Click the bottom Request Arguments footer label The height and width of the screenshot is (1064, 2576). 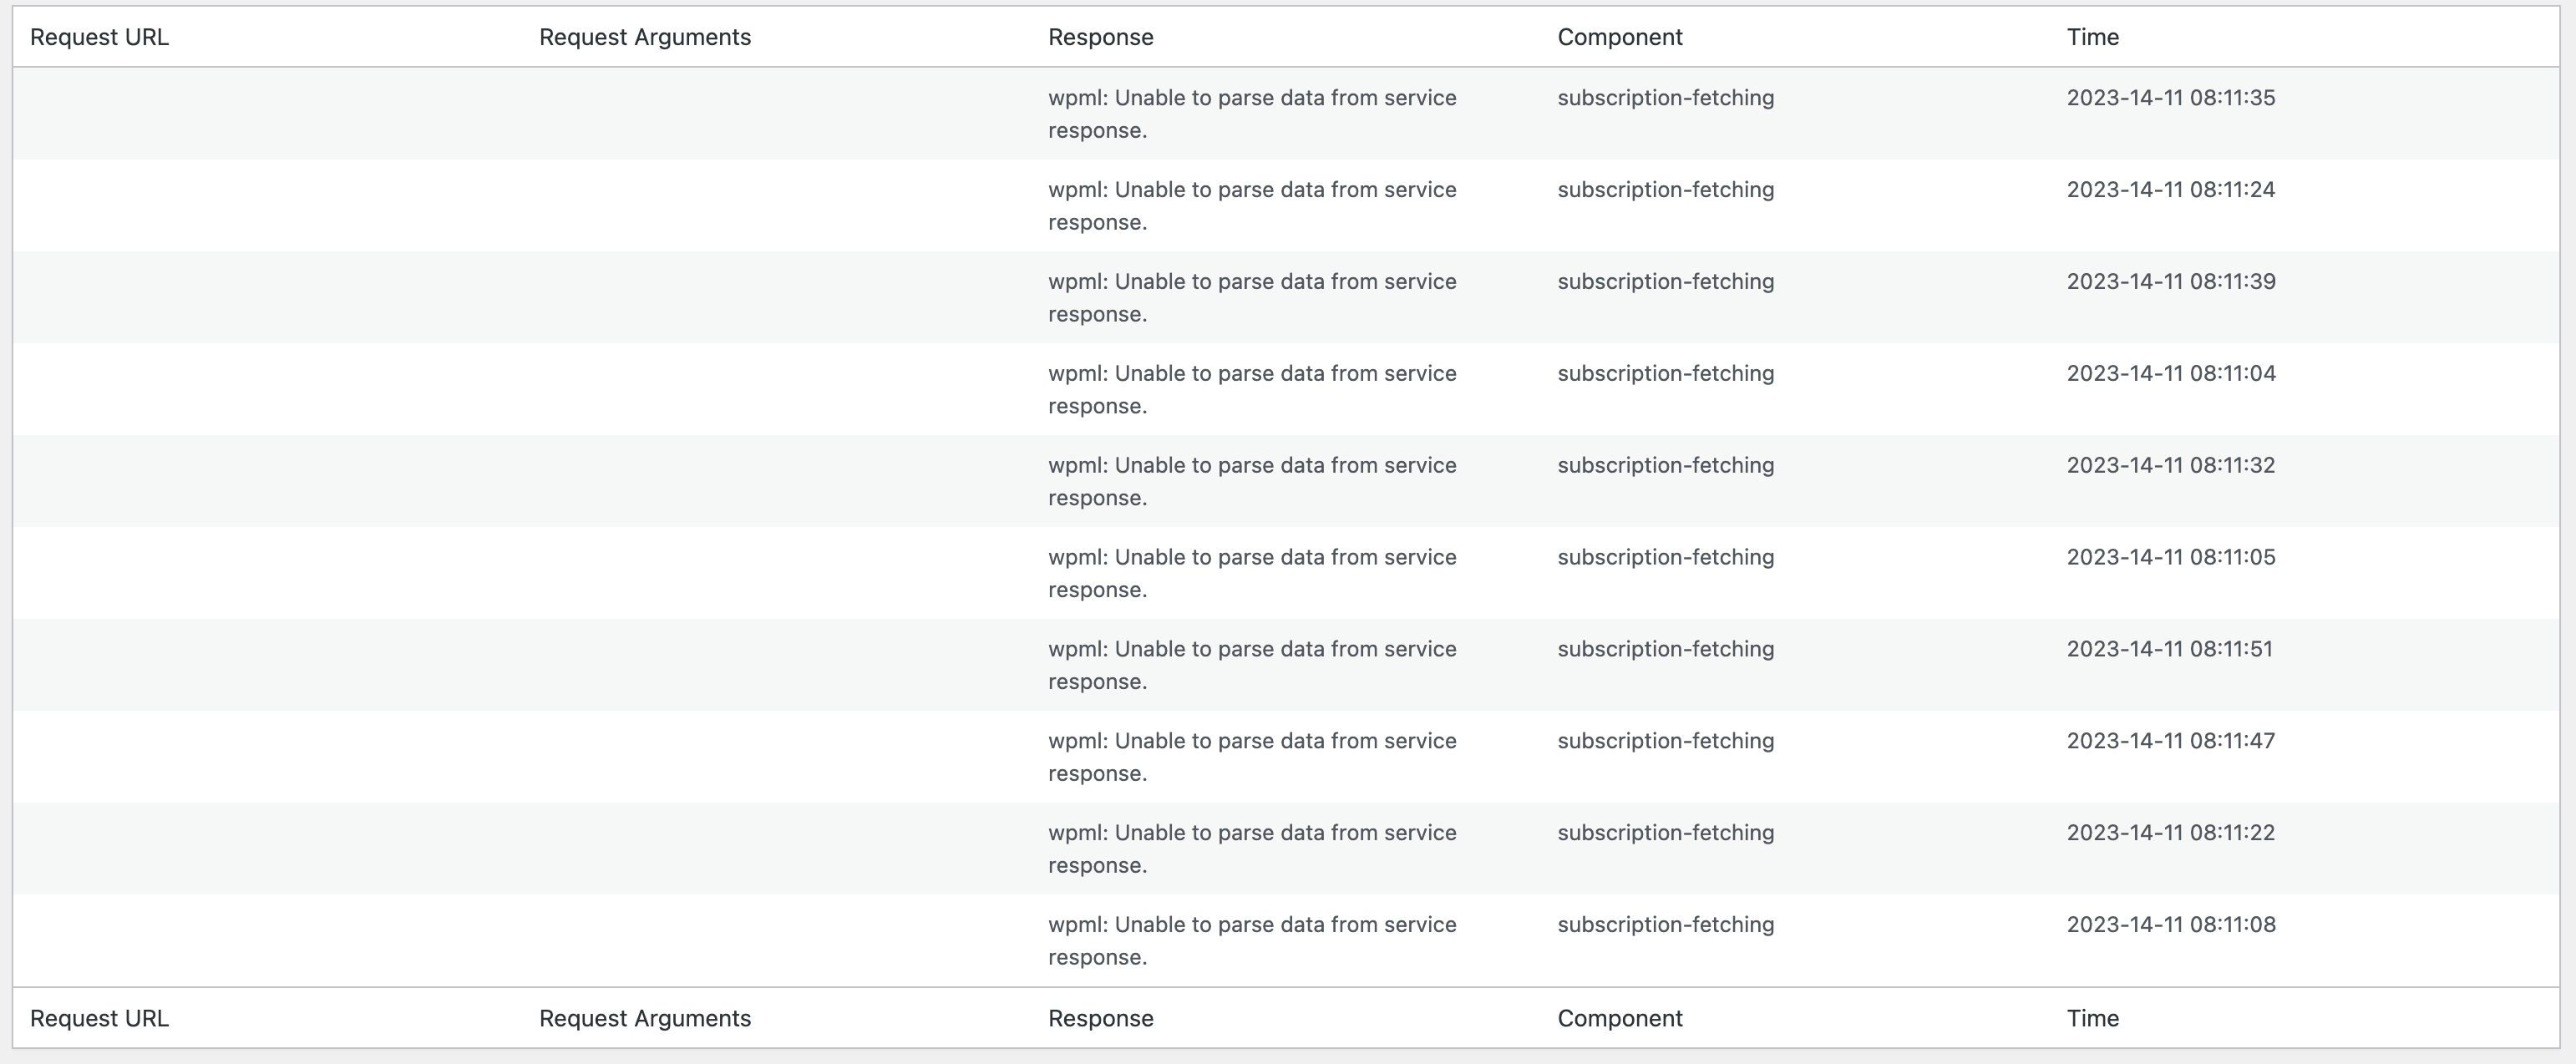[645, 1018]
